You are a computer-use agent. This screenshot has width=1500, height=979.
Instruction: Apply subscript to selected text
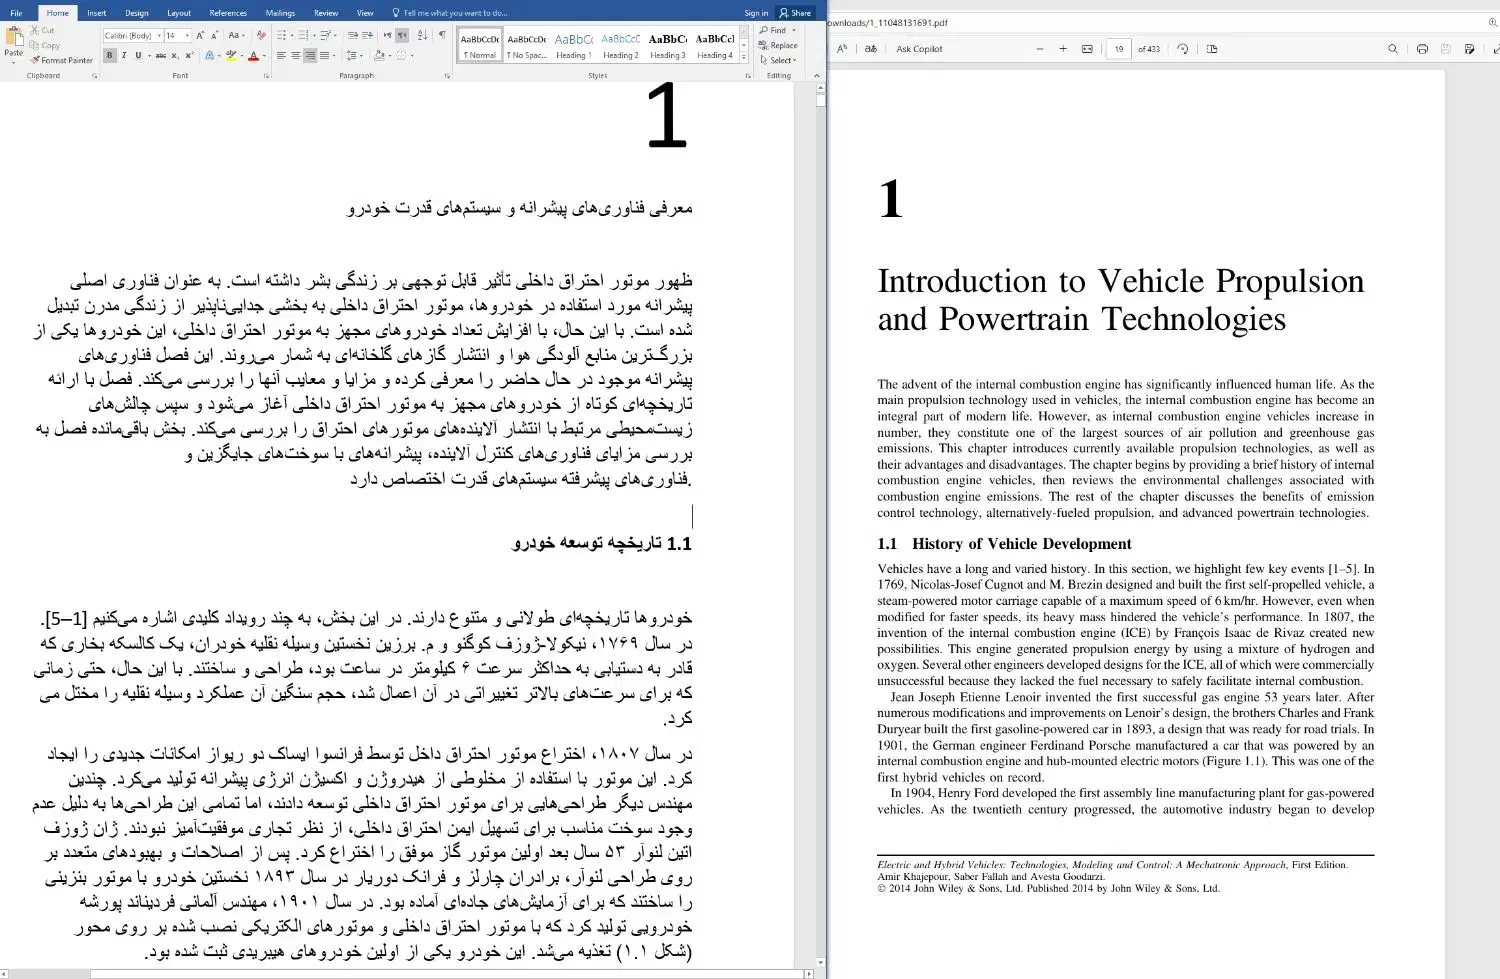(x=174, y=56)
